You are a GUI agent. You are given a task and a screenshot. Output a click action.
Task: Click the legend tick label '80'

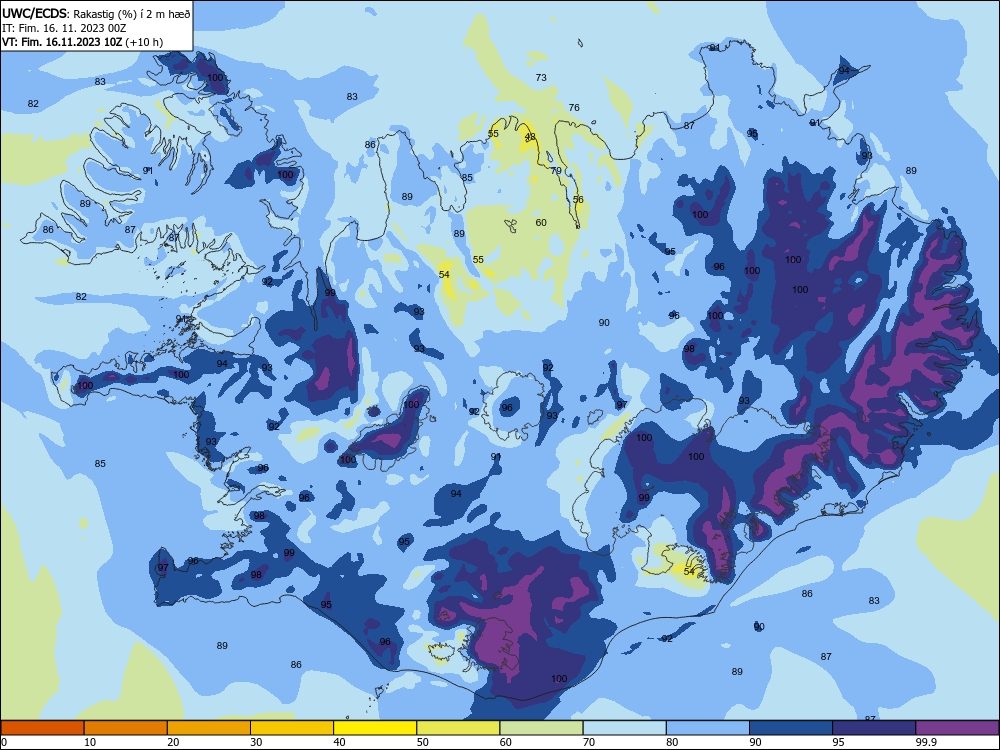pyautogui.click(x=672, y=742)
